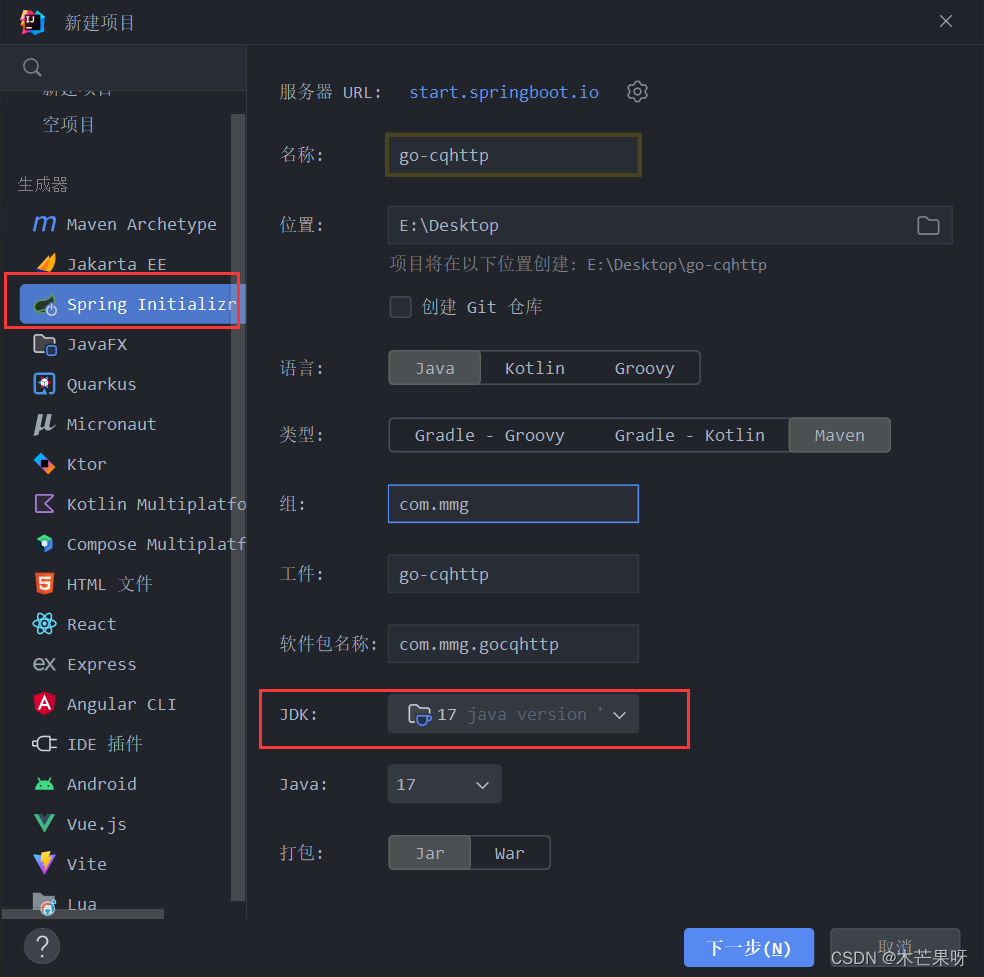Choose Gradle - Groovy project type
Viewport: 984px width, 977px height.
tap(489, 435)
